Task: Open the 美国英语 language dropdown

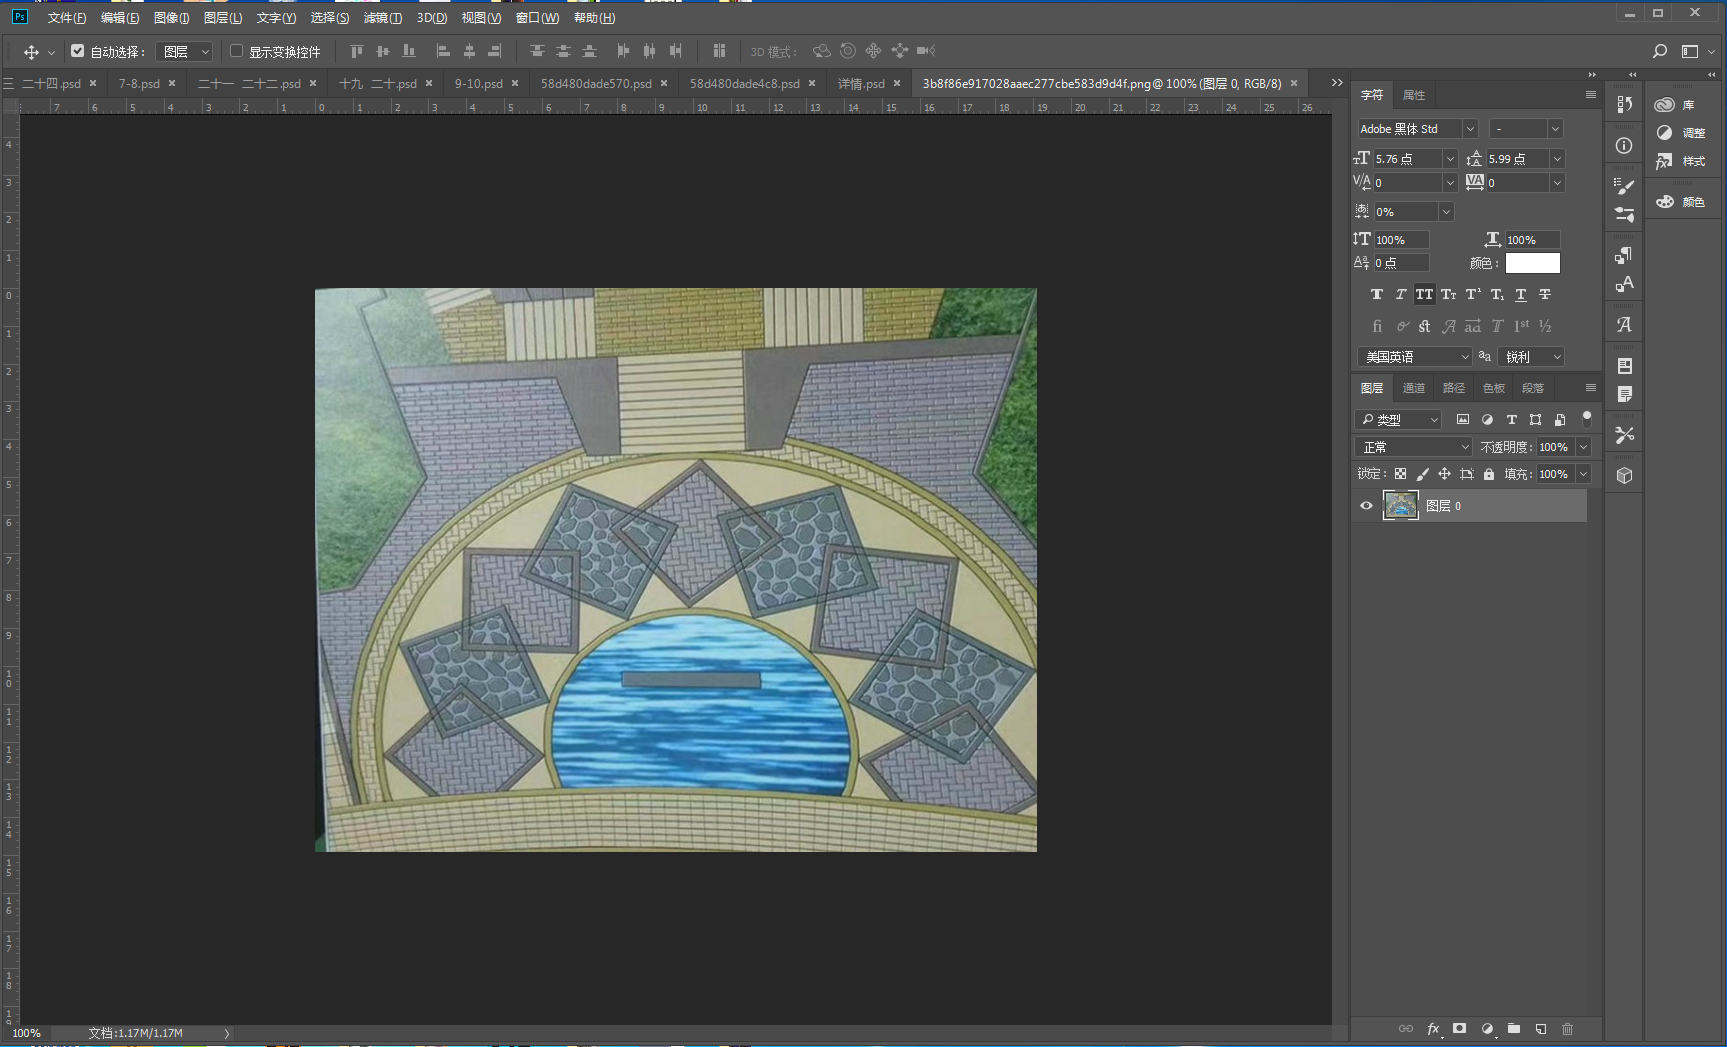Action: point(1415,357)
